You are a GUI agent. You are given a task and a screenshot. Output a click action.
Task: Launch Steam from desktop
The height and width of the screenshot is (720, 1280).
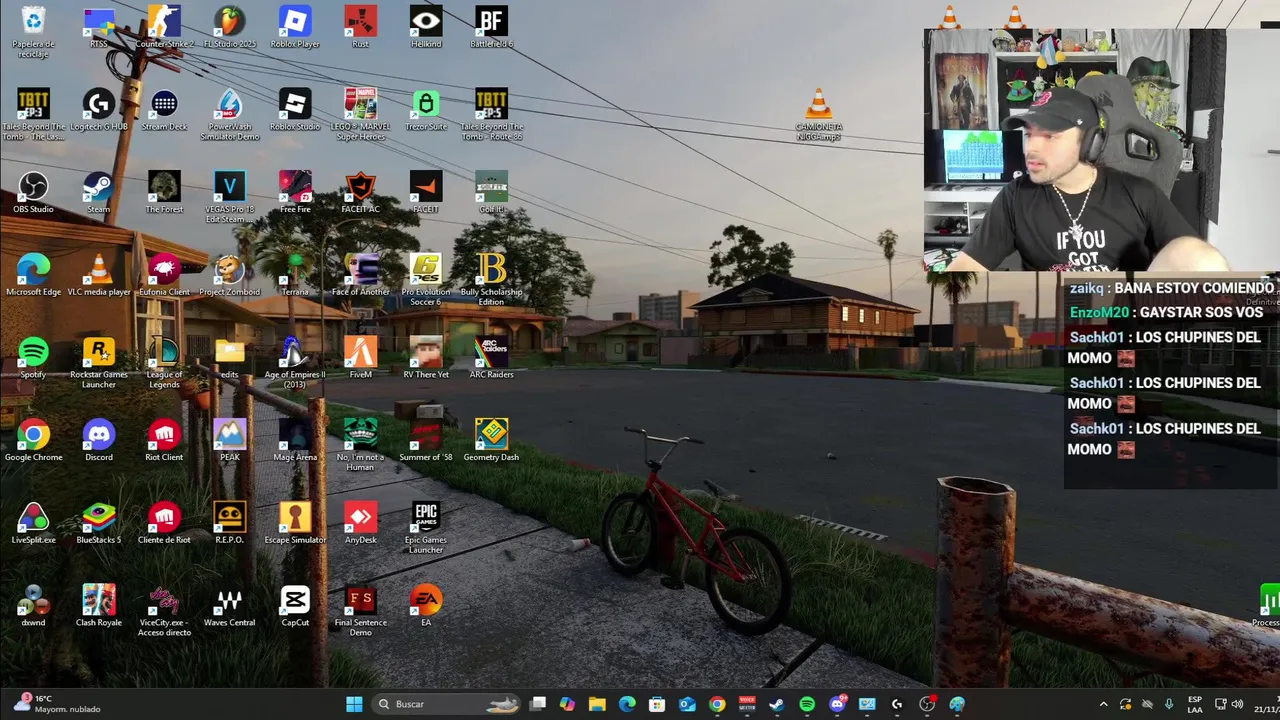[x=98, y=194]
